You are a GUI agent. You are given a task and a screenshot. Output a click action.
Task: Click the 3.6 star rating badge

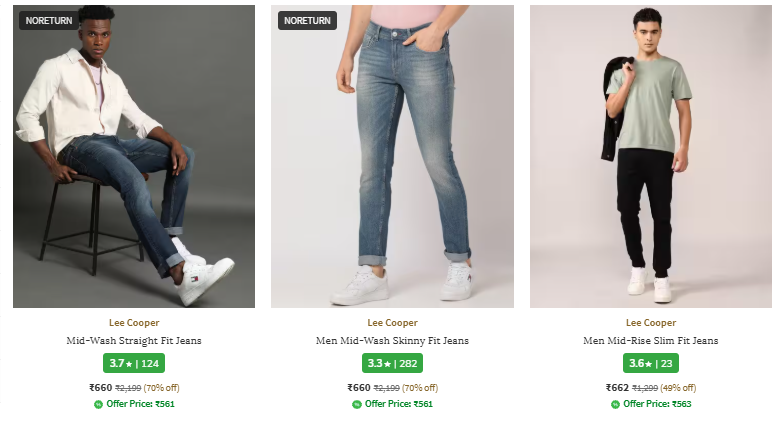coord(651,363)
